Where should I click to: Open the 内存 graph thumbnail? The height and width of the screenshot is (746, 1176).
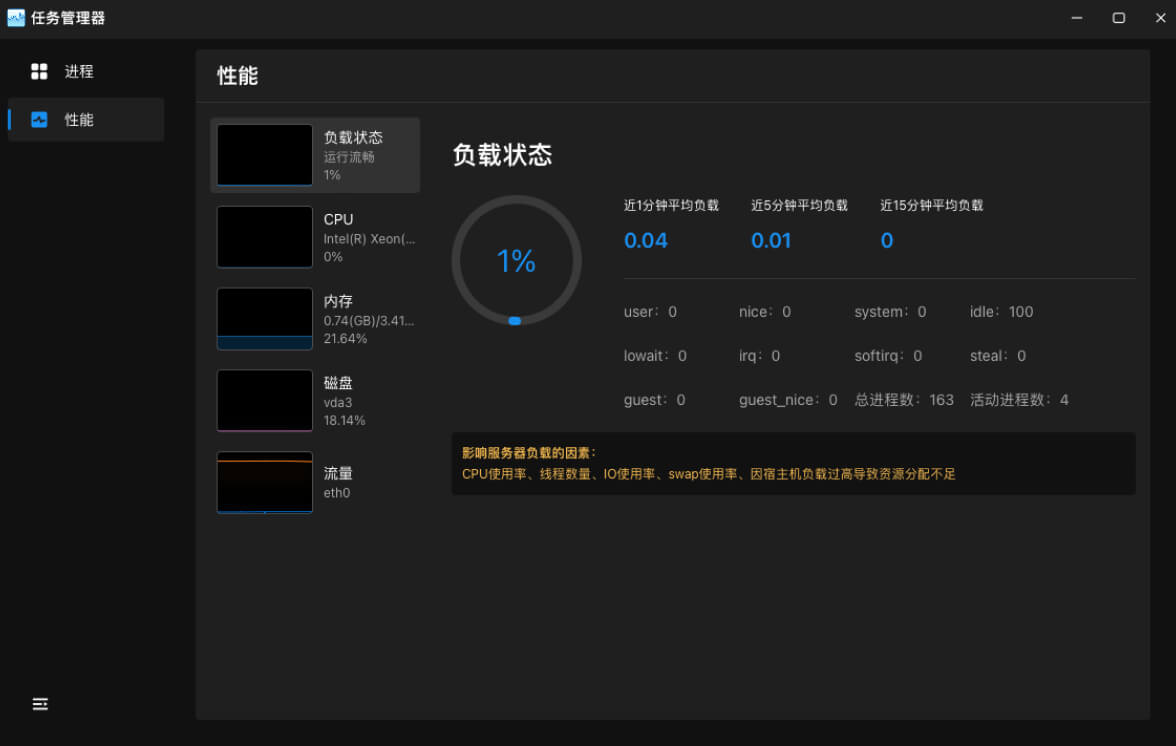tap(265, 319)
